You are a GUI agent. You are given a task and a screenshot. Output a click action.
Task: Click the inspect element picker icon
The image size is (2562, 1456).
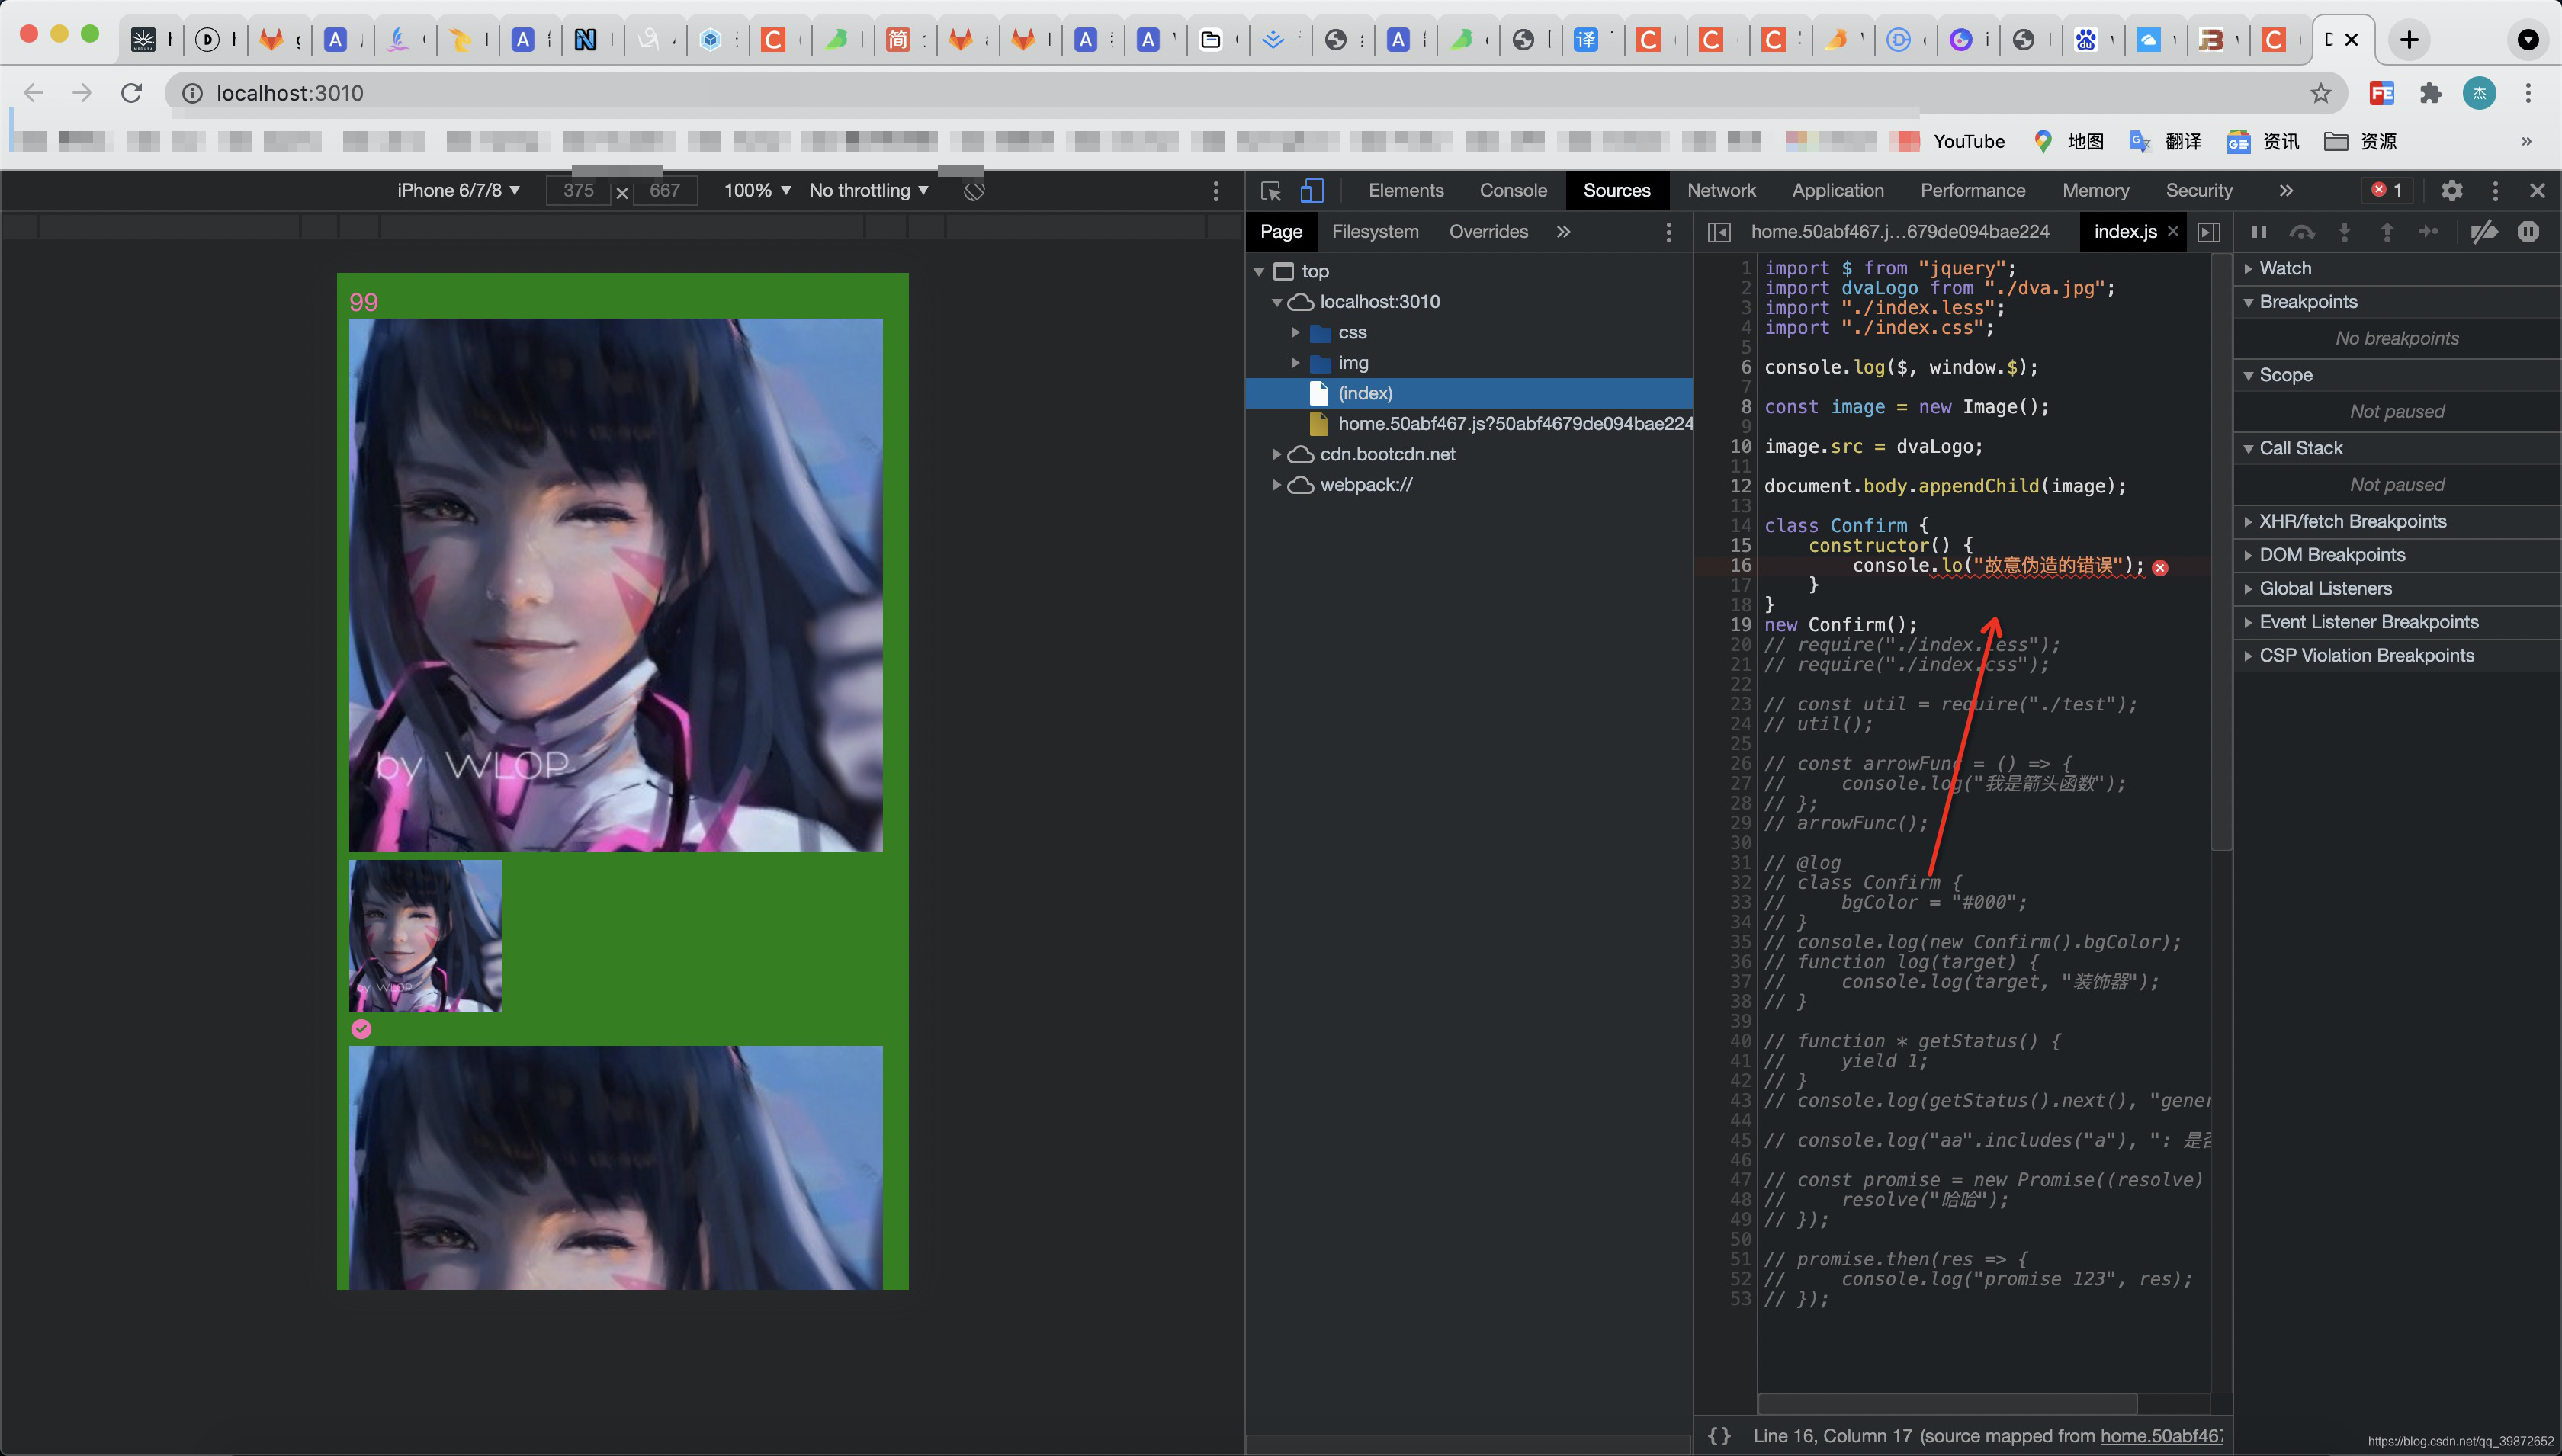tap(1271, 190)
